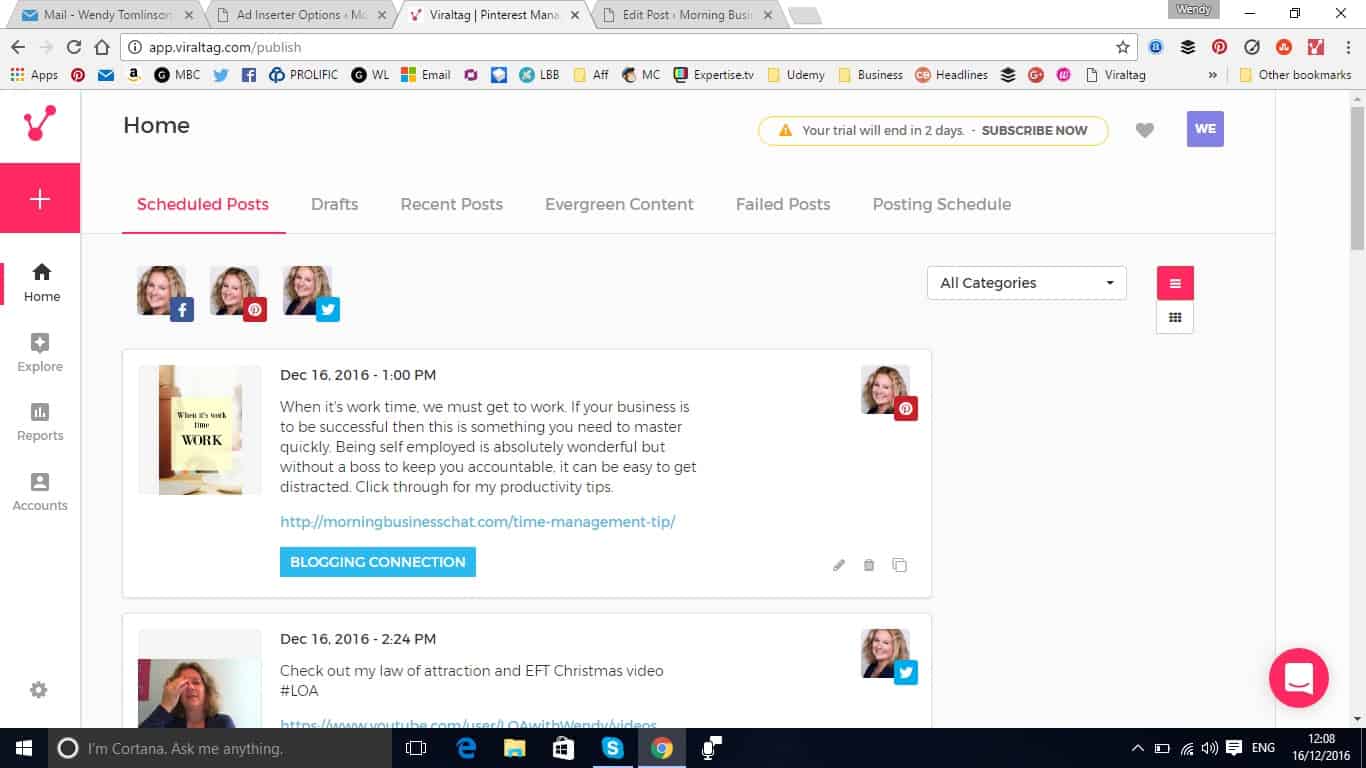Open Explore in the left sidebar
This screenshot has height=768, width=1366.
[x=40, y=352]
